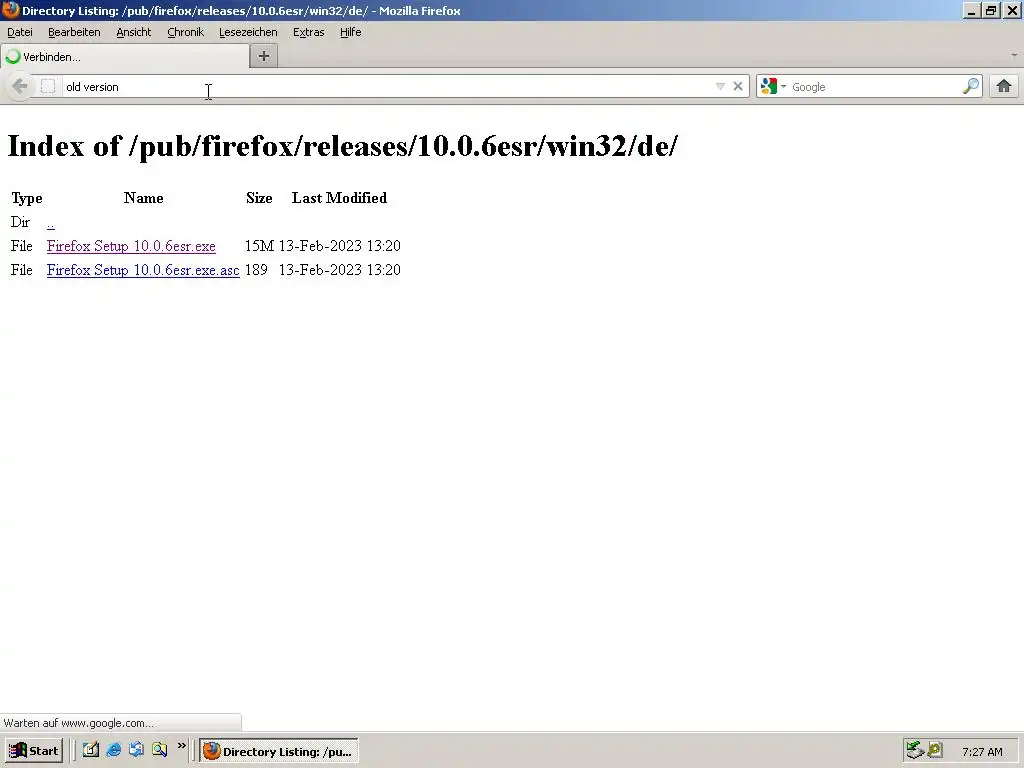Screen dimensions: 1024x768
Task: Expand quick launch overflow chevron
Action: pos(182,746)
